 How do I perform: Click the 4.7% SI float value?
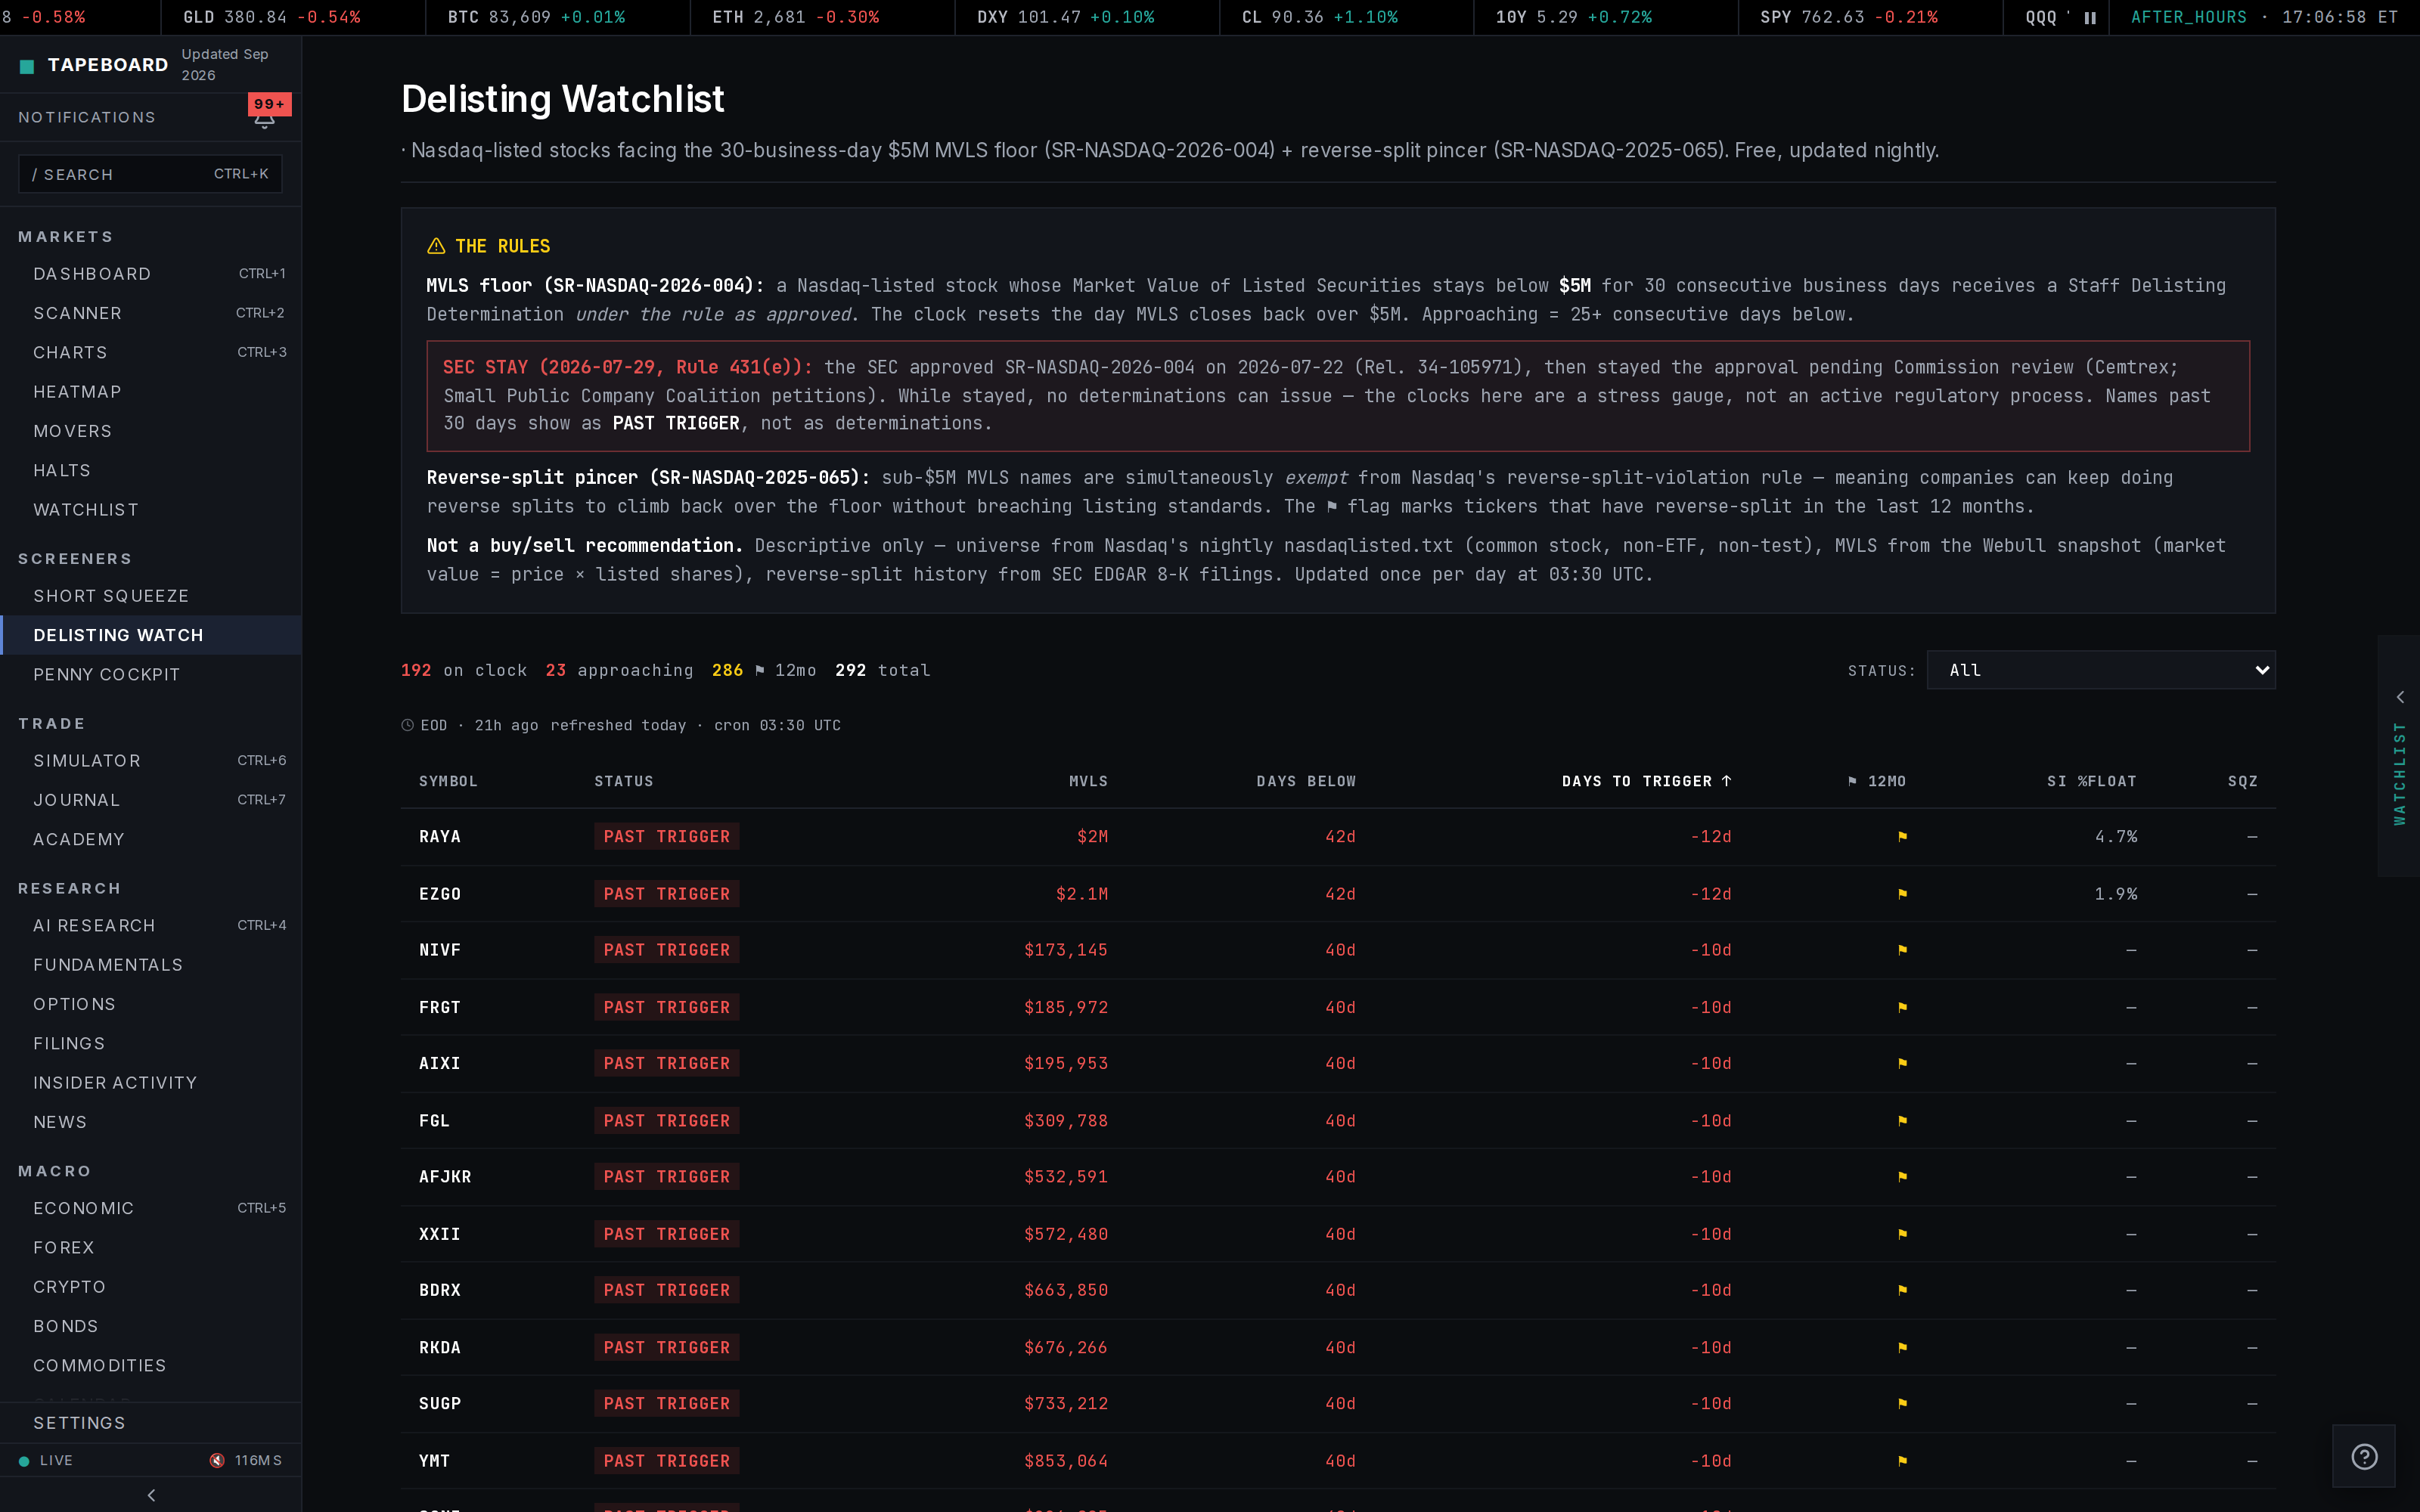2116,837
